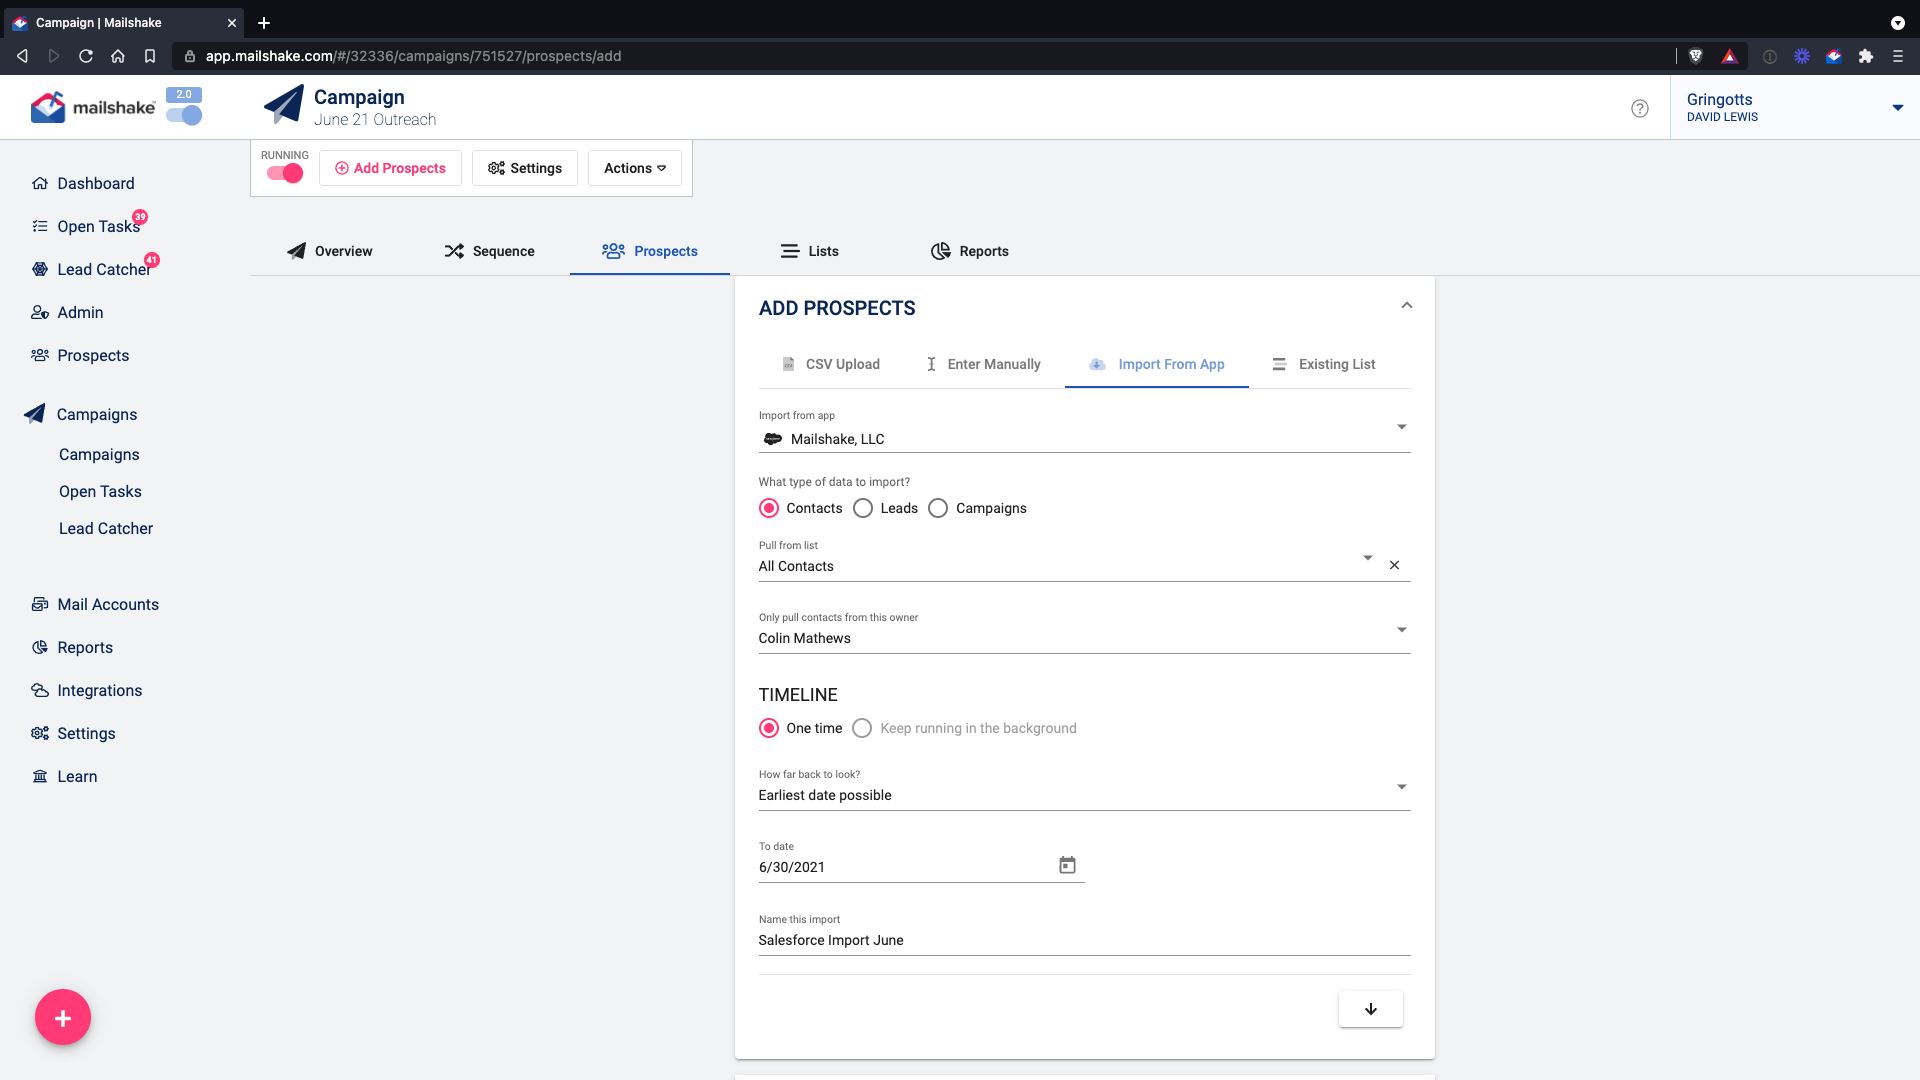Select the Campaigns radio button

click(938, 508)
